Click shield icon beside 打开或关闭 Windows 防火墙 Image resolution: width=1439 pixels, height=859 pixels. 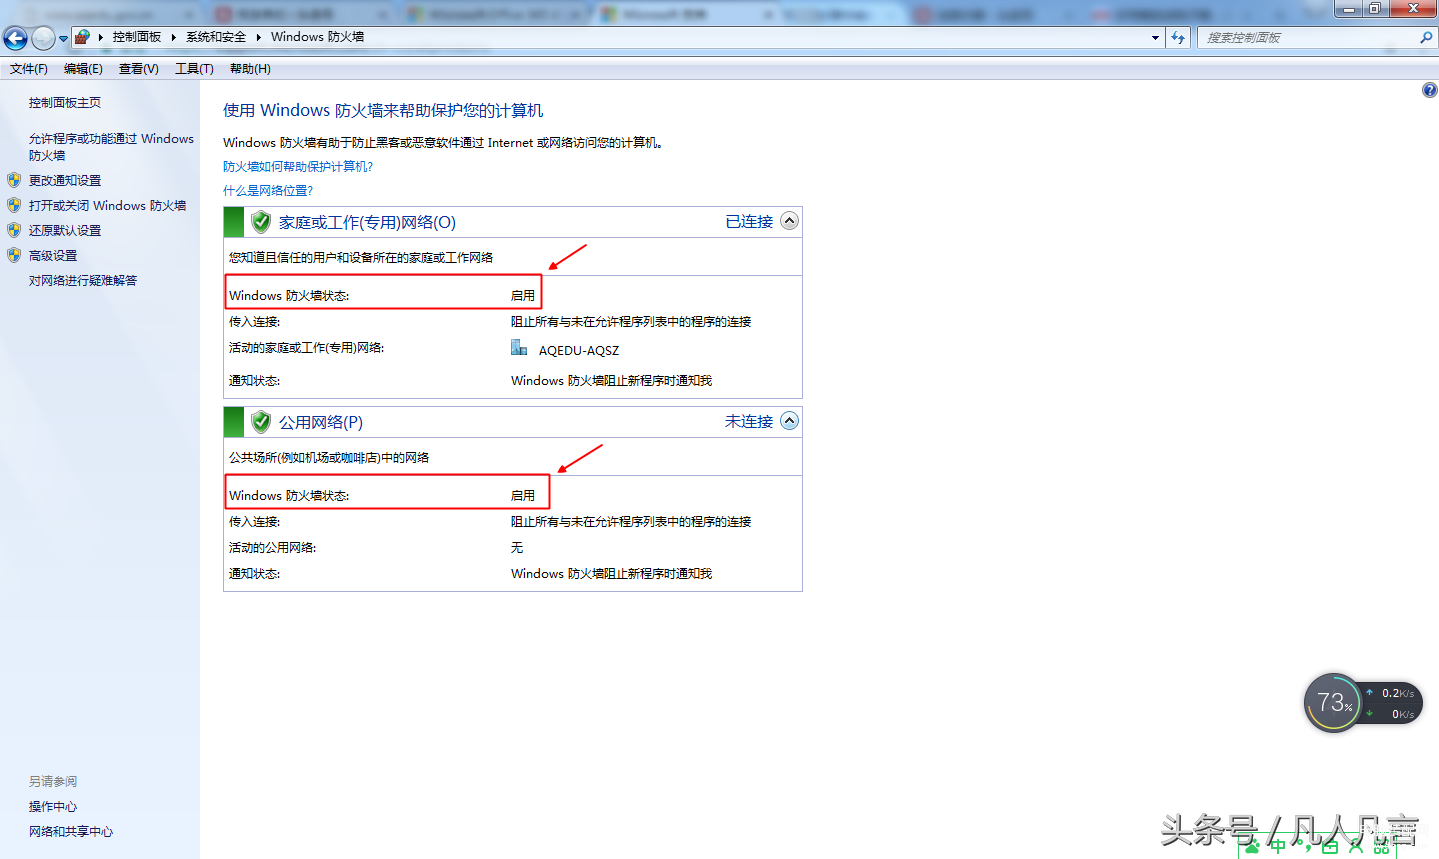click(14, 205)
